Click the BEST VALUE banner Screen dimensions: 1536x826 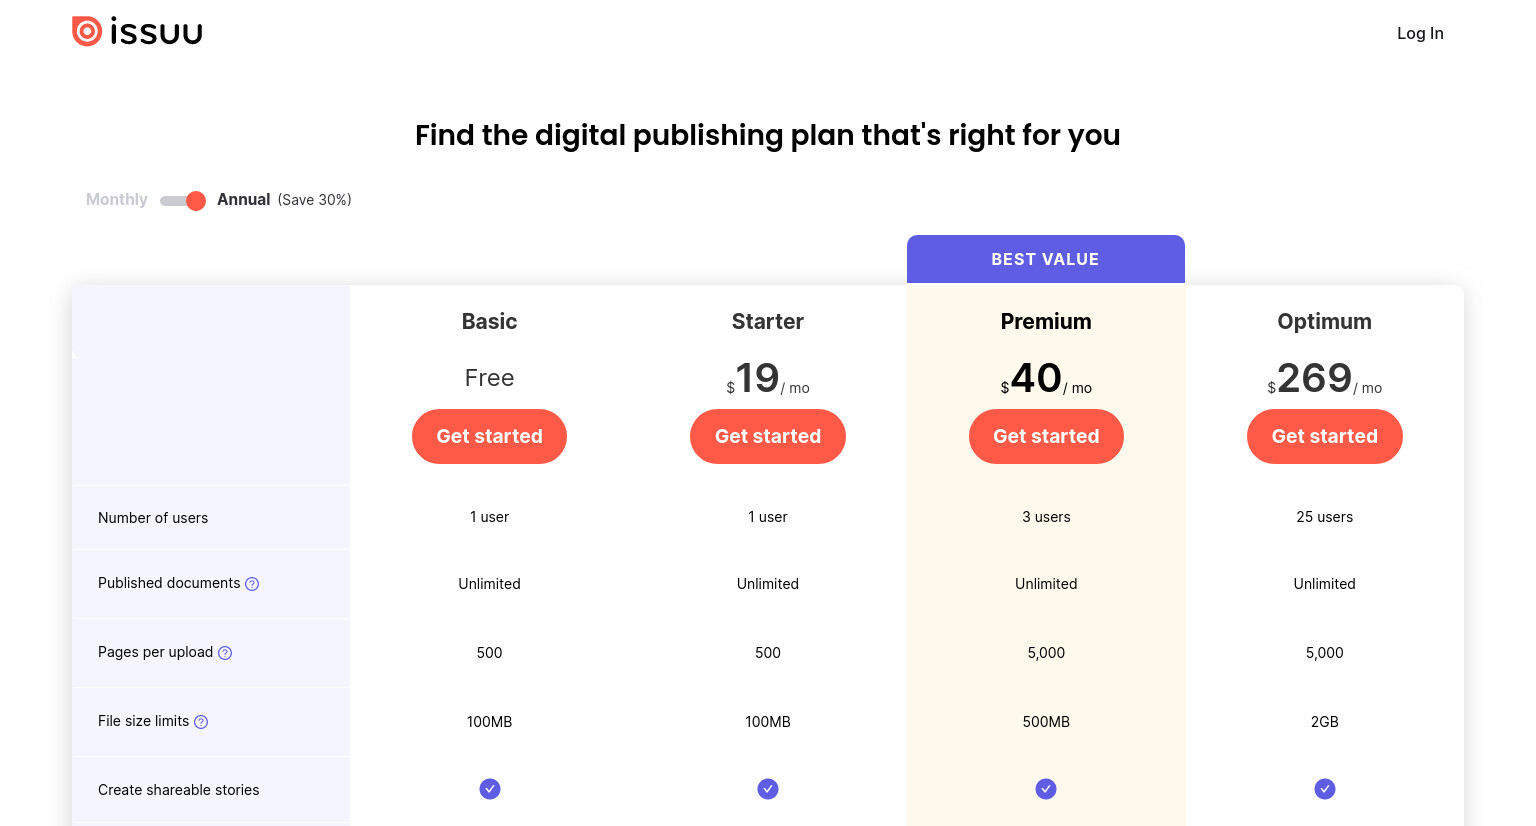1046,259
